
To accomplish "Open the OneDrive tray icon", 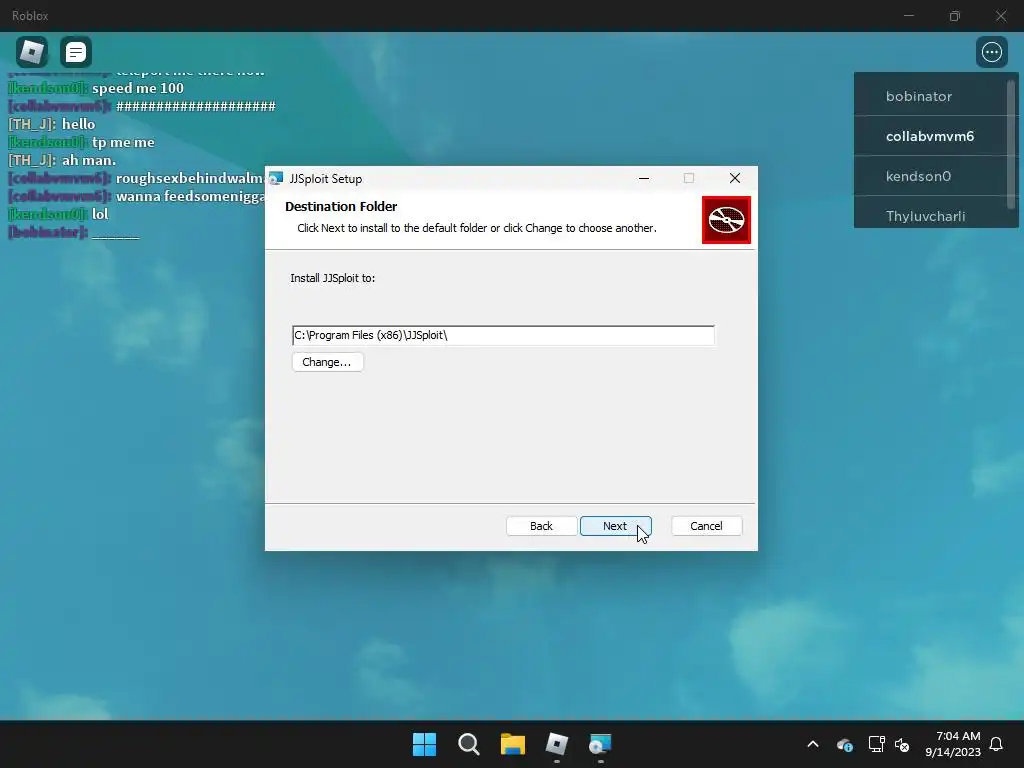I will tap(844, 744).
